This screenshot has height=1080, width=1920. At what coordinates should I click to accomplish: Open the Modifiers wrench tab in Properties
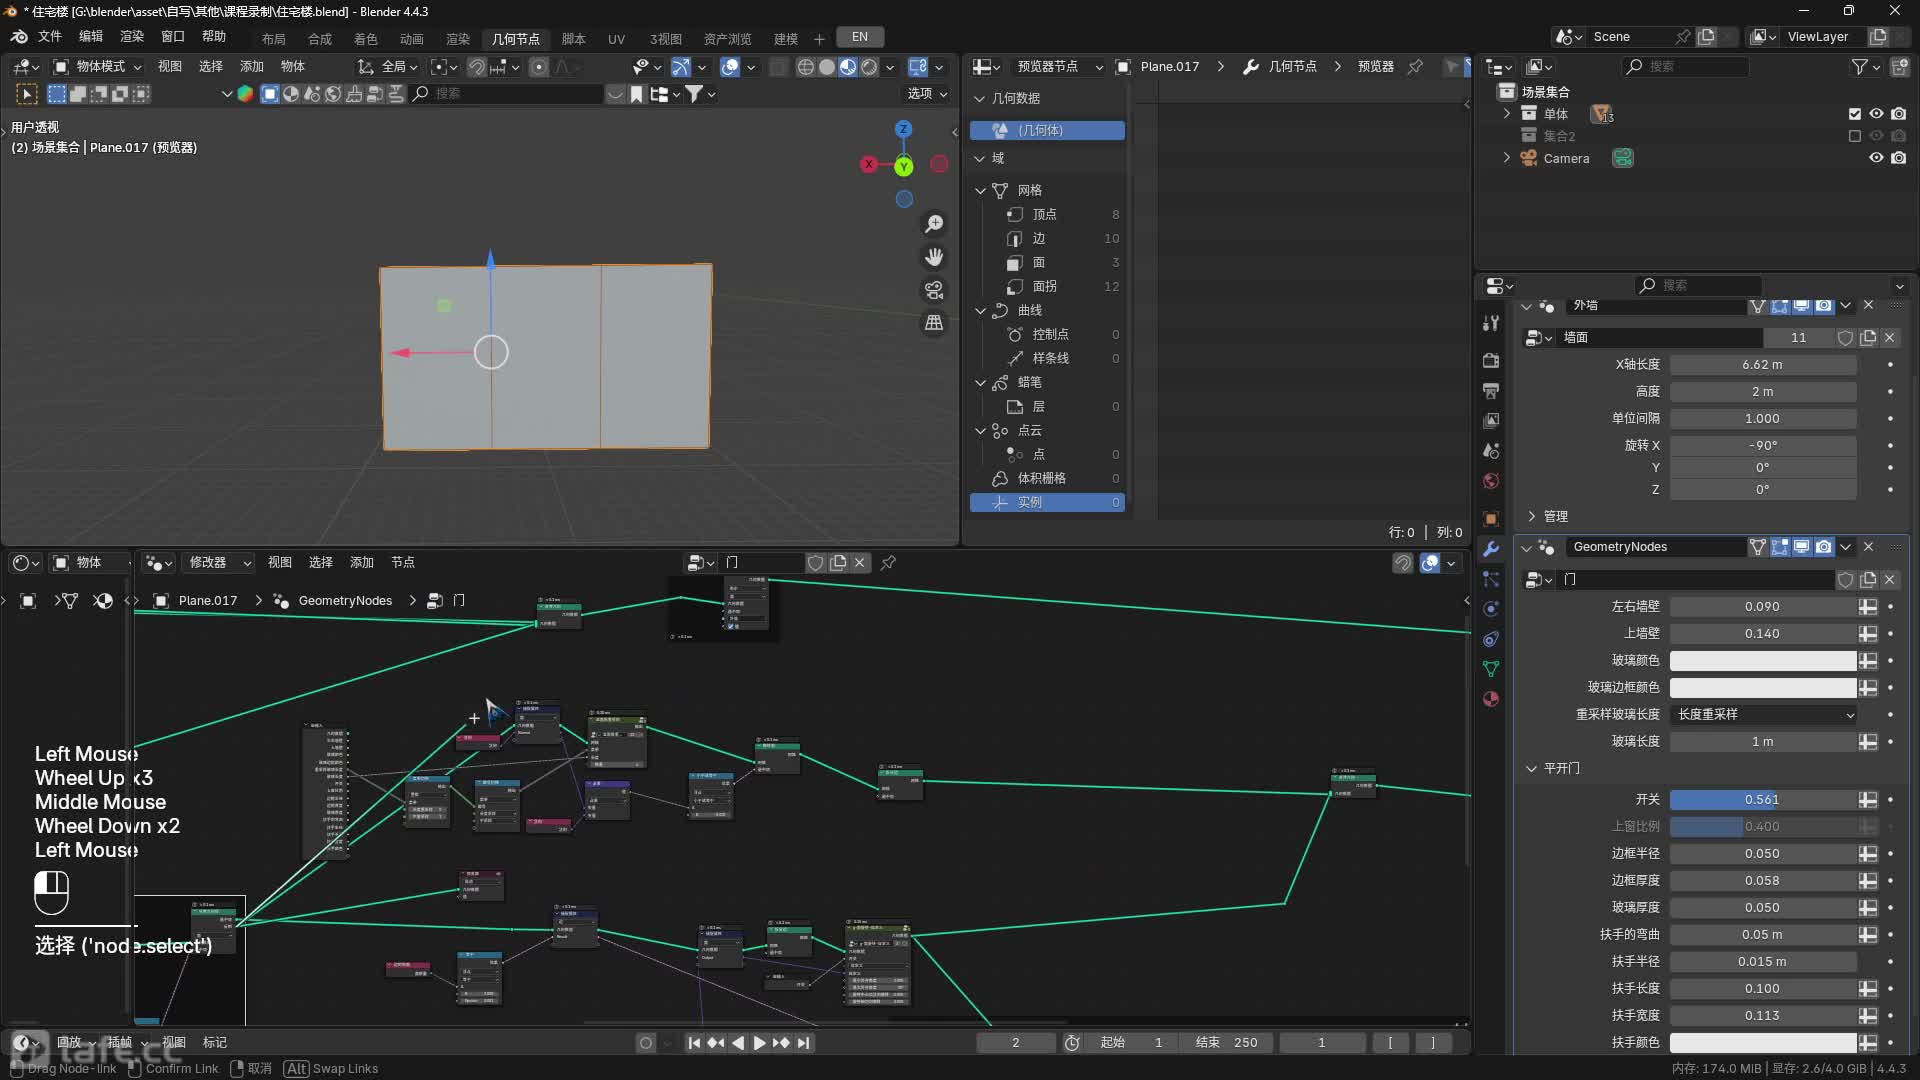pos(1491,549)
